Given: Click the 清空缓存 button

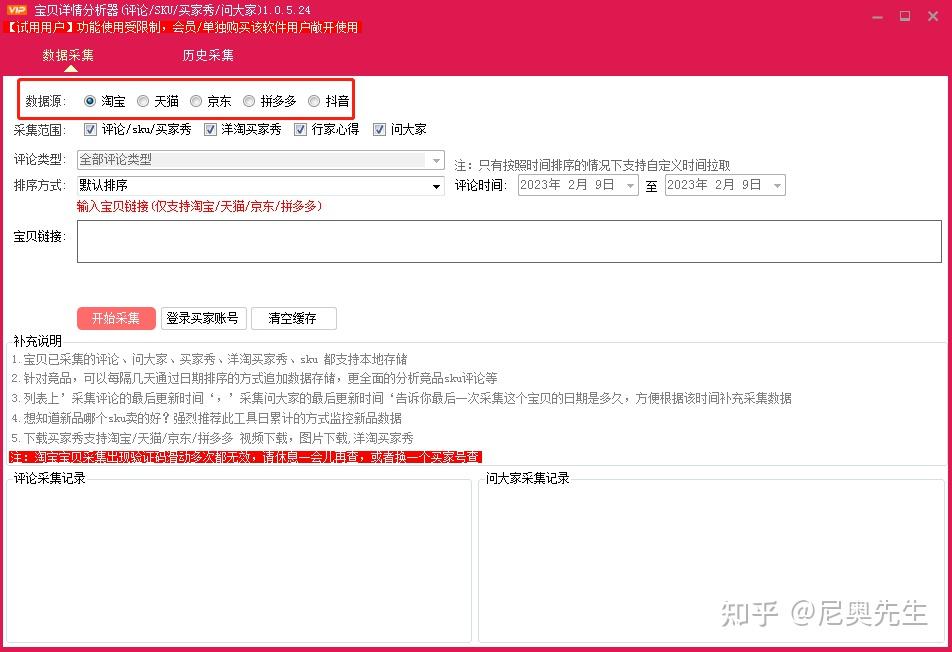Looking at the screenshot, I should click(x=293, y=318).
